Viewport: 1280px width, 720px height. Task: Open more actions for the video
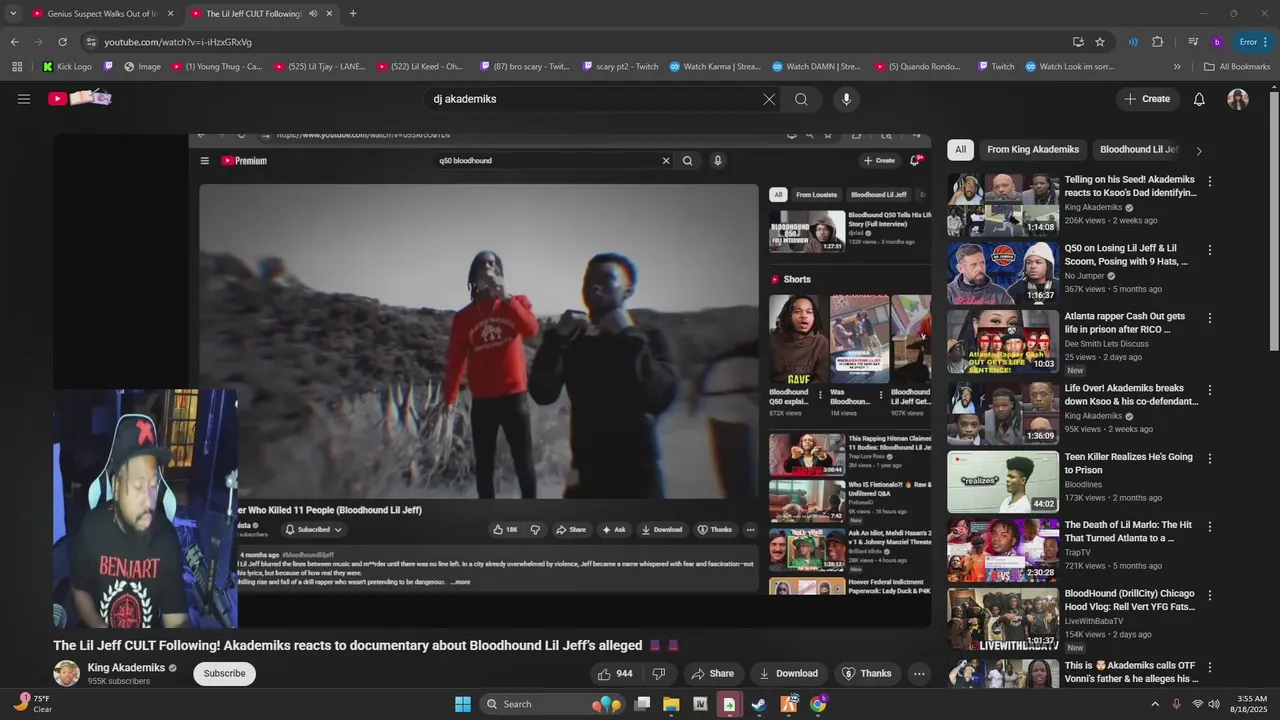918,674
